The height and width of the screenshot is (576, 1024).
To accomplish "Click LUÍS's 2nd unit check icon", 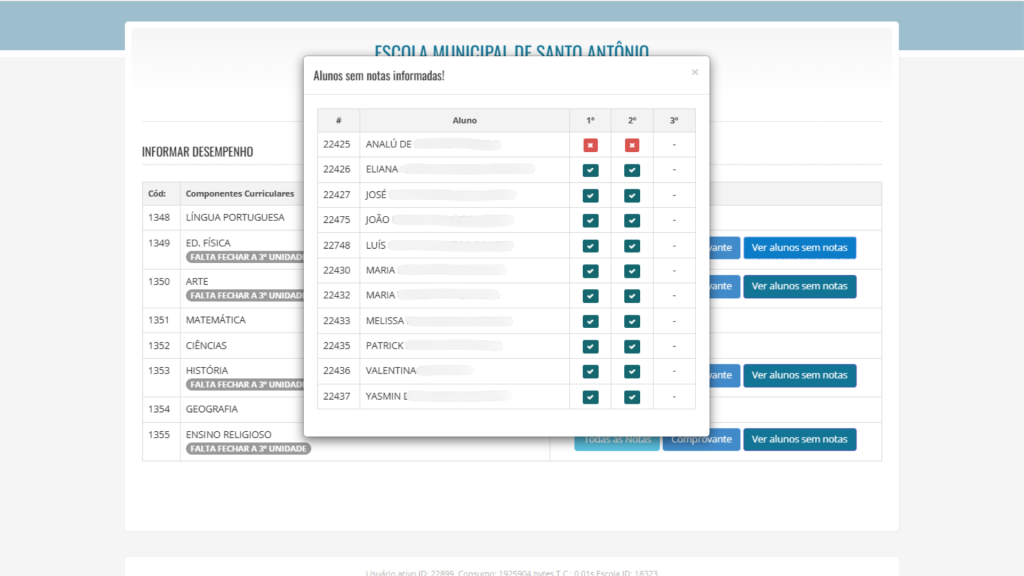I will point(632,246).
